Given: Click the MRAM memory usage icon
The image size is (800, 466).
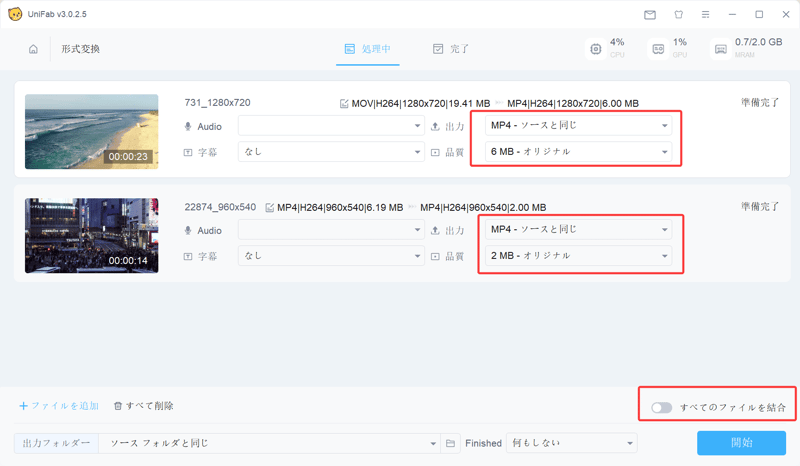Looking at the screenshot, I should point(720,49).
